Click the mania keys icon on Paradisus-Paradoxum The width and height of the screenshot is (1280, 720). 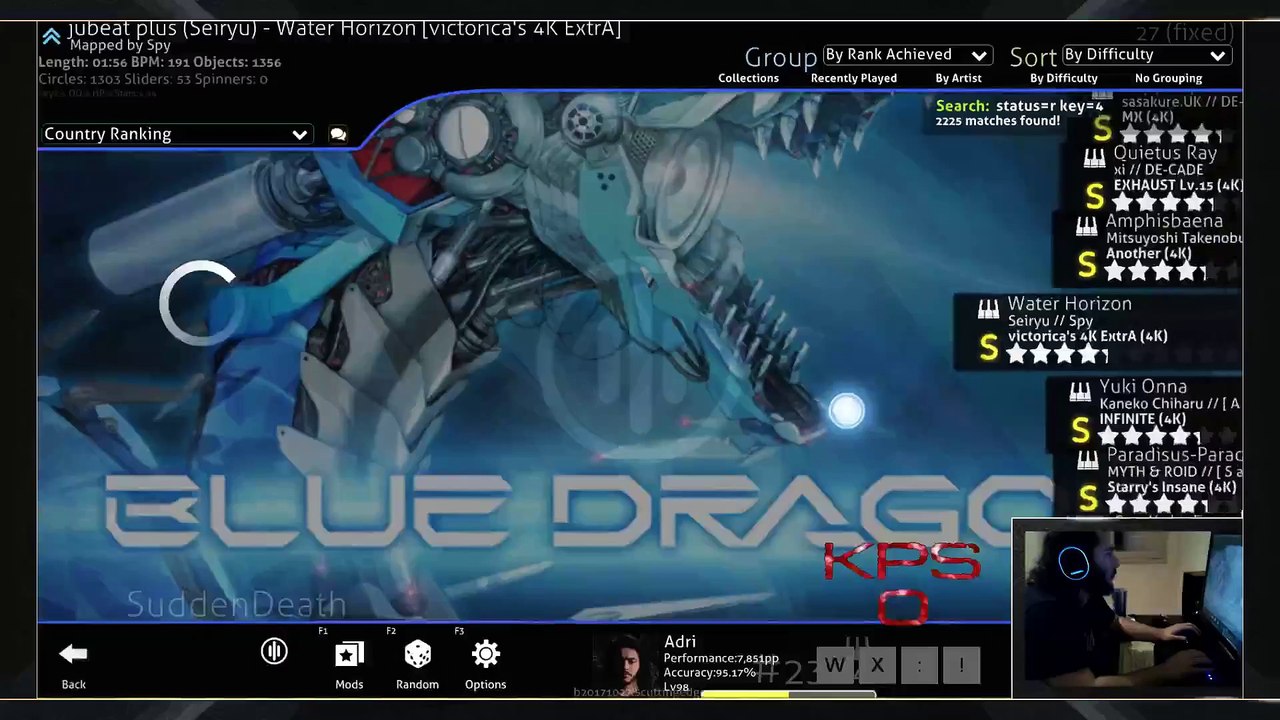click(x=1087, y=460)
